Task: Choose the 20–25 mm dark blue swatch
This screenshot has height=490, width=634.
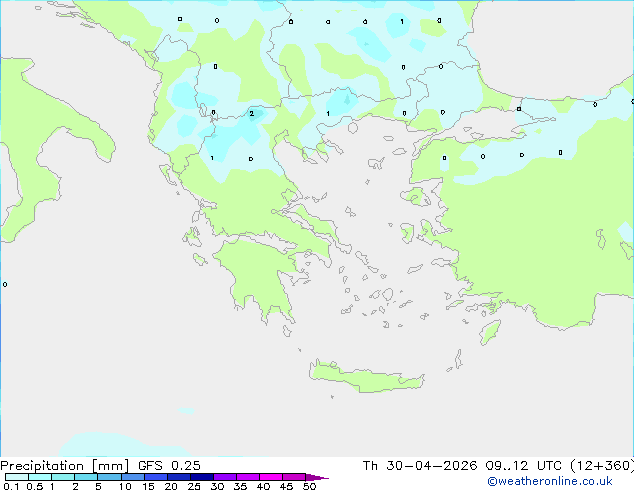Action: pyautogui.click(x=179, y=477)
